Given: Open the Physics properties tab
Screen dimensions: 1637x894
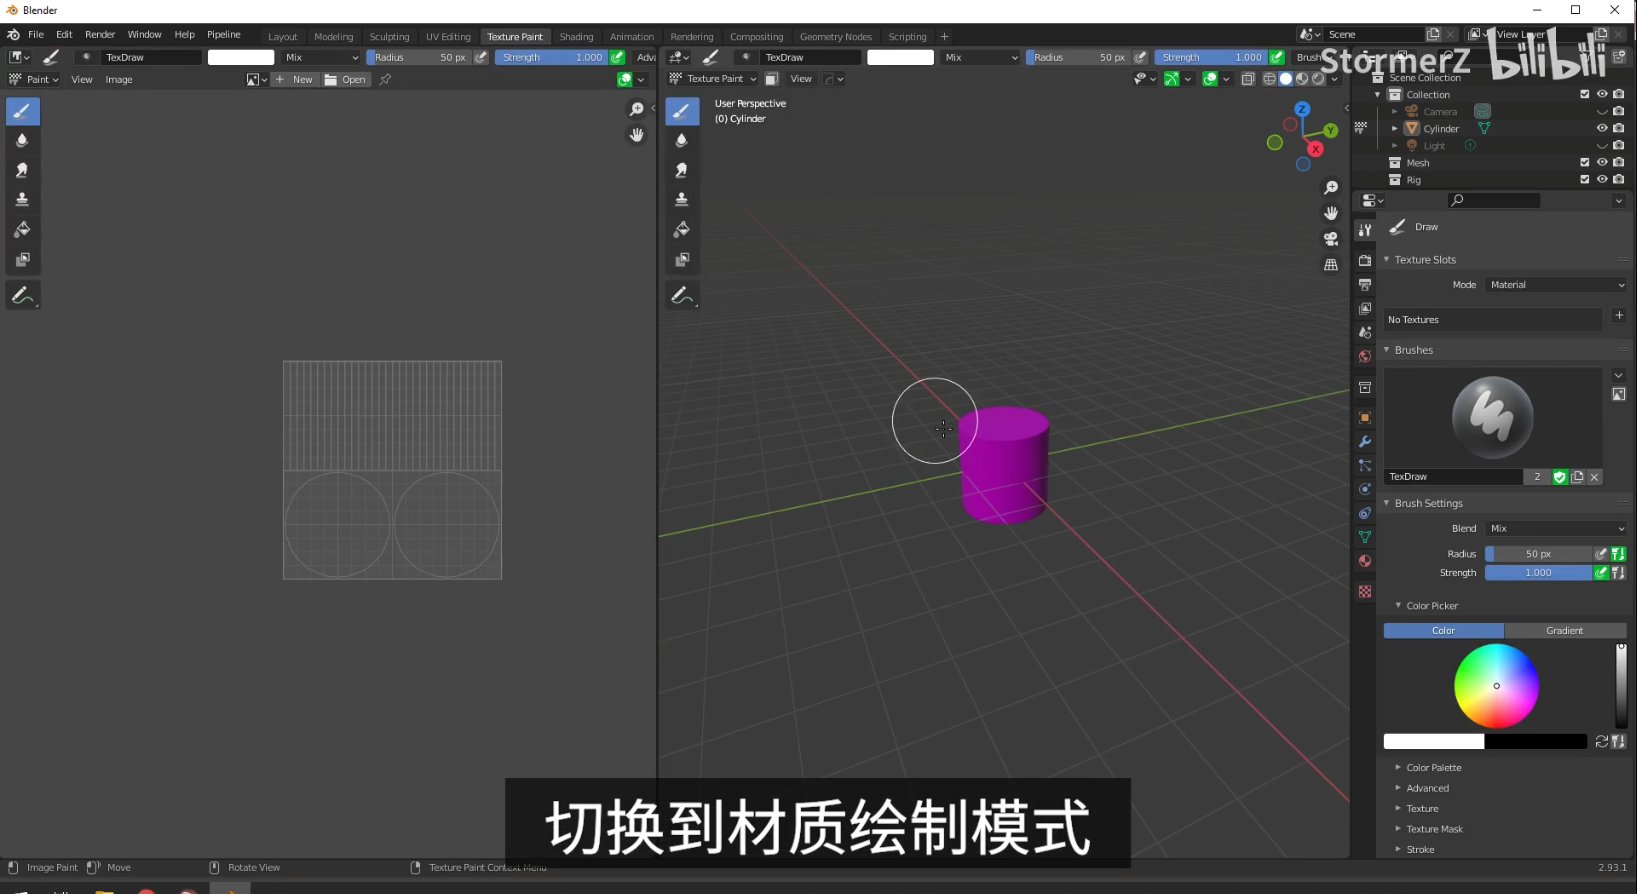Looking at the screenshot, I should (1365, 489).
